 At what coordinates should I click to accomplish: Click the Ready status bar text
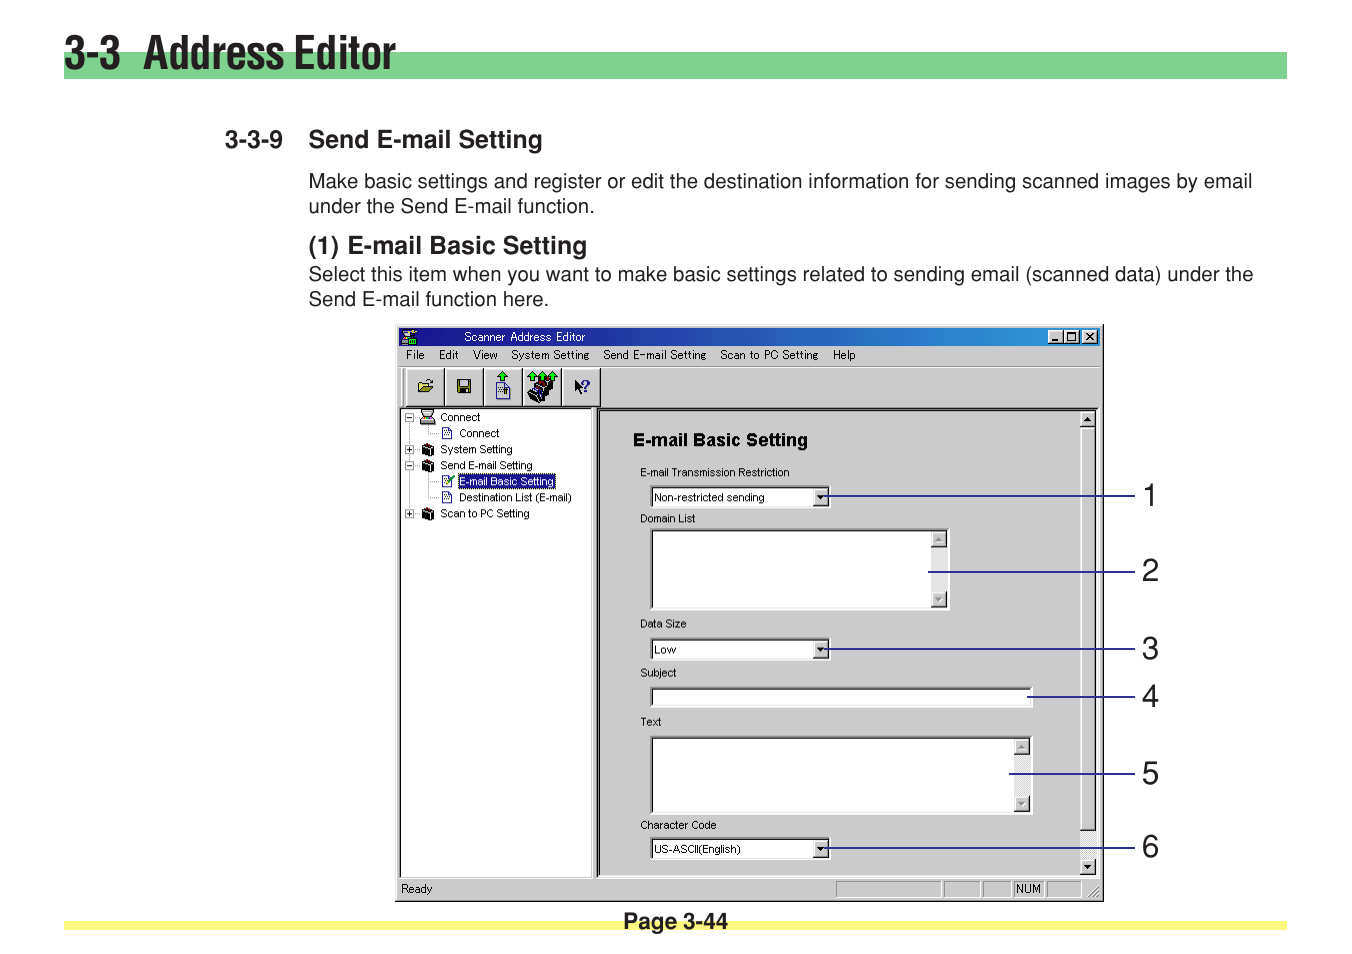click(x=417, y=889)
